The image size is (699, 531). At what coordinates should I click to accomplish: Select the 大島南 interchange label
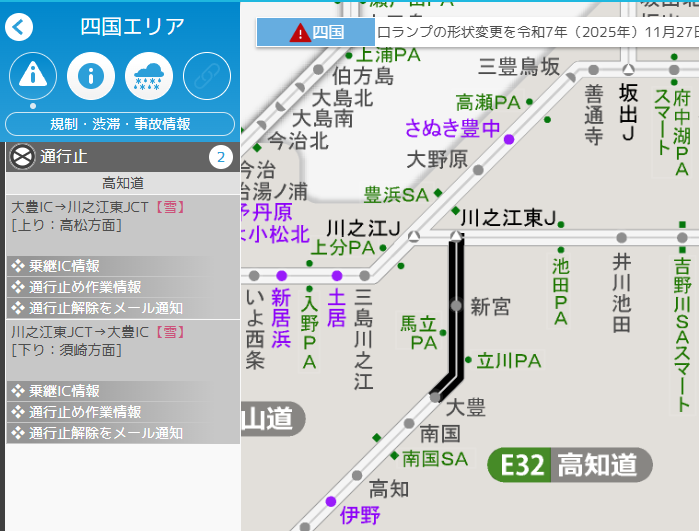point(322,119)
